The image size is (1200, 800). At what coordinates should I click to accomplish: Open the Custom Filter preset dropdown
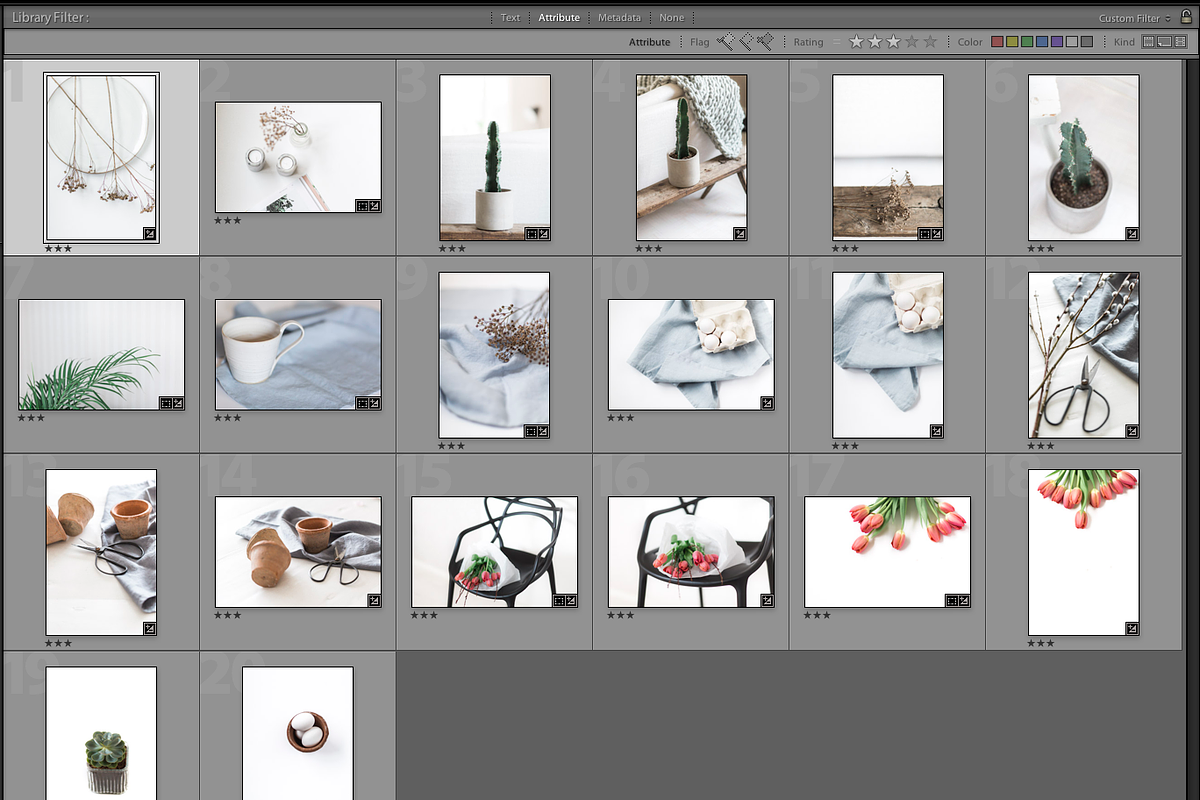pos(1134,18)
